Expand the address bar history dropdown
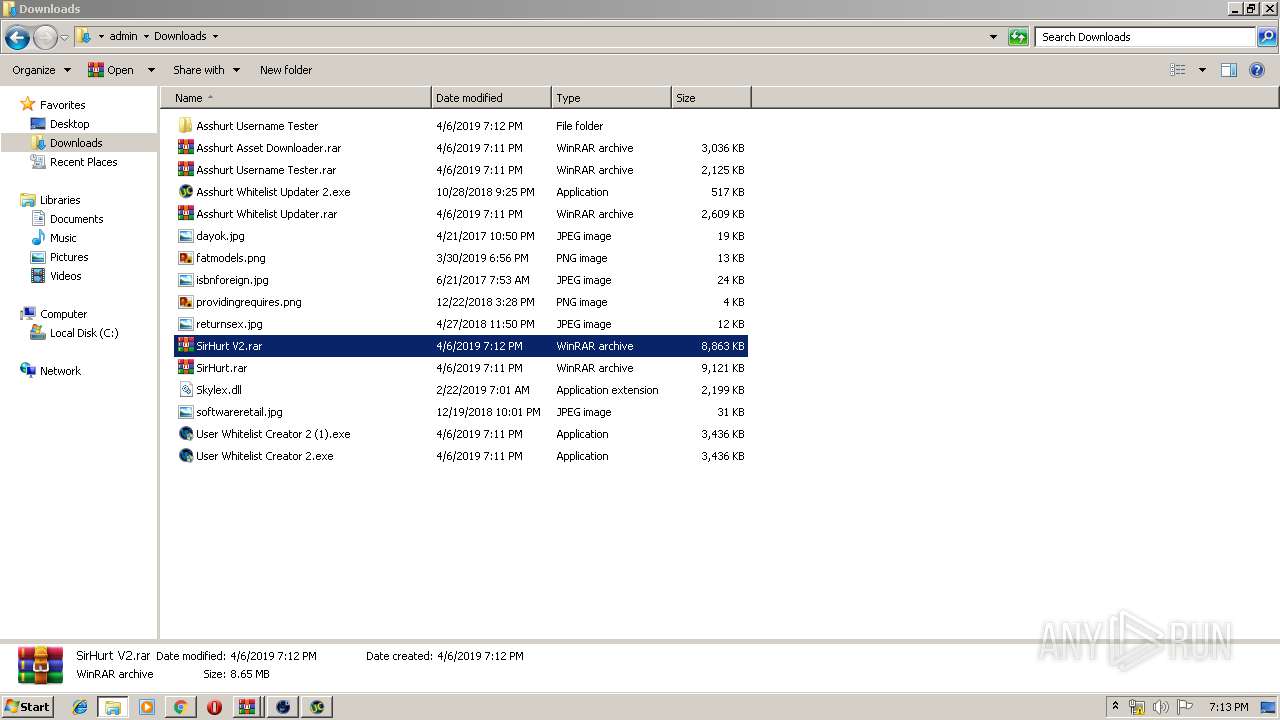 pyautogui.click(x=993, y=37)
